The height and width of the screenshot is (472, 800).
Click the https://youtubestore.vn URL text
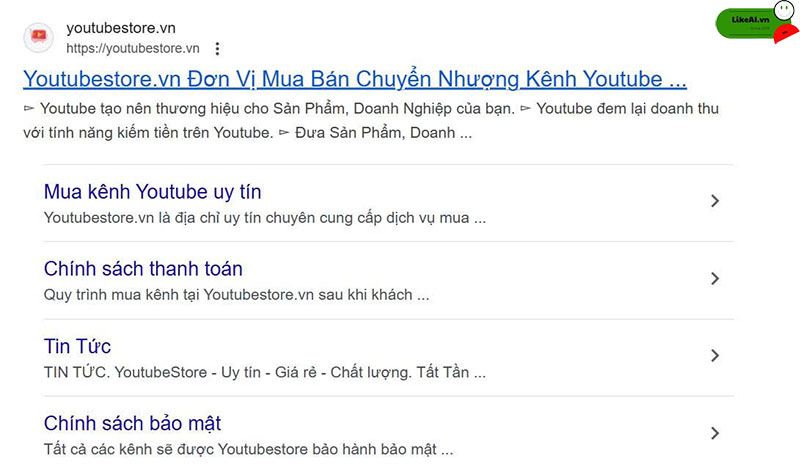click(133, 48)
